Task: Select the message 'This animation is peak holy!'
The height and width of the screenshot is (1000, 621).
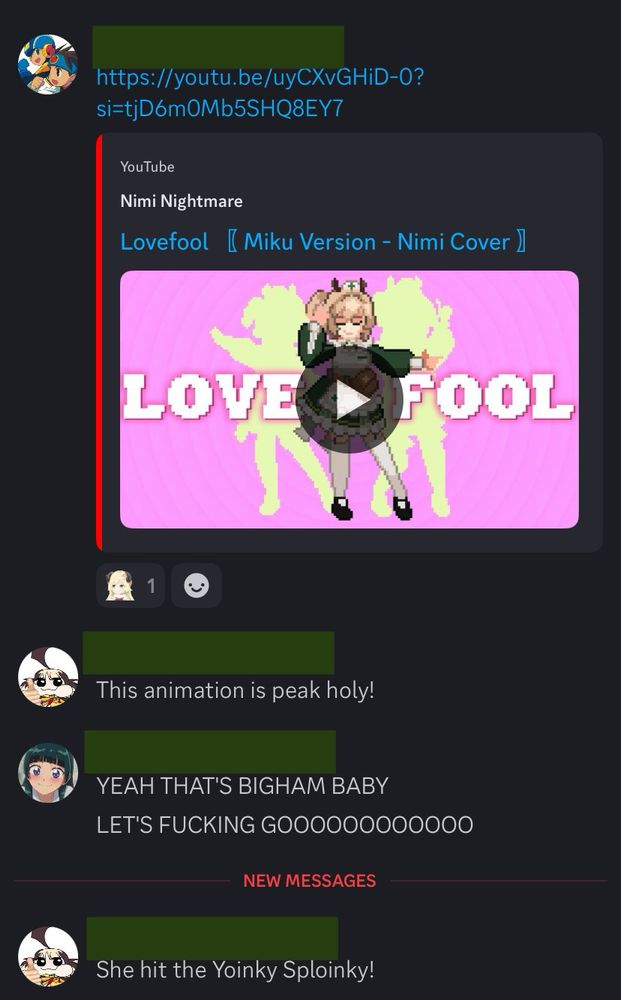Action: [235, 691]
